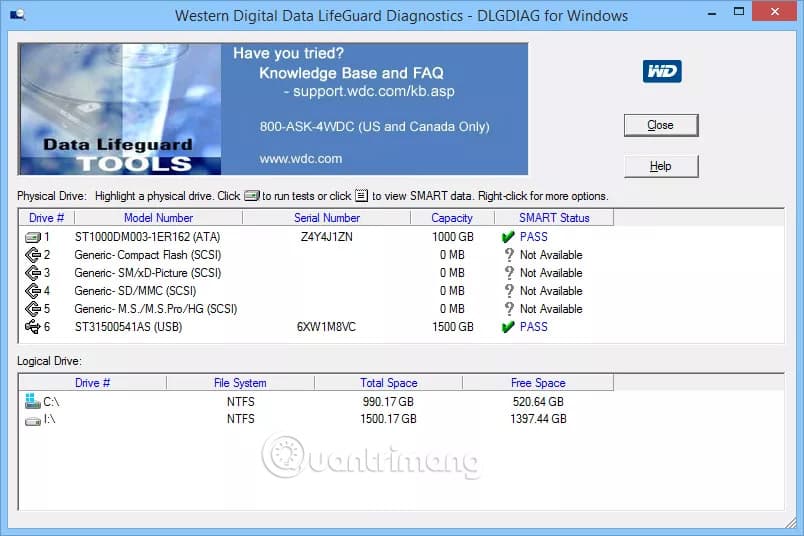Click the 1500 GB capacity value
The image size is (804, 536).
click(x=453, y=327)
